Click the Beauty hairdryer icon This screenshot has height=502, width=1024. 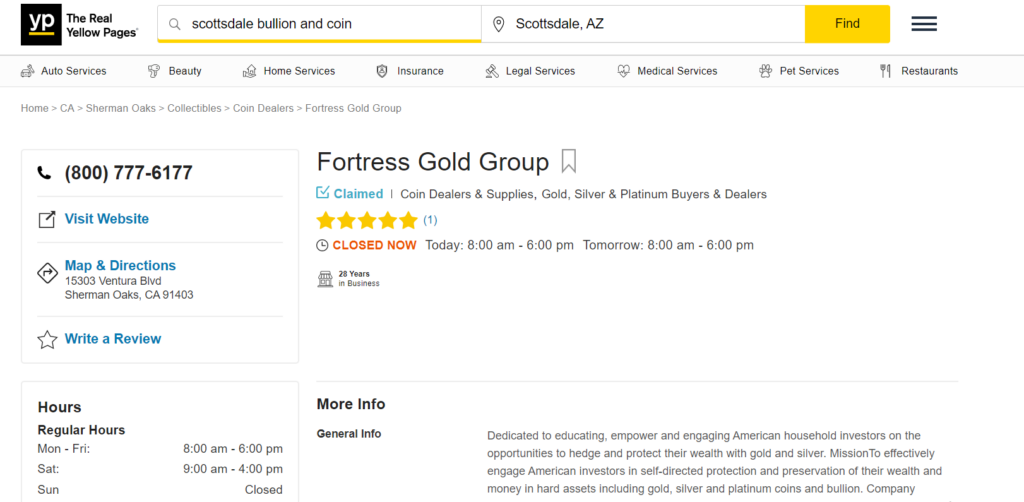[154, 71]
